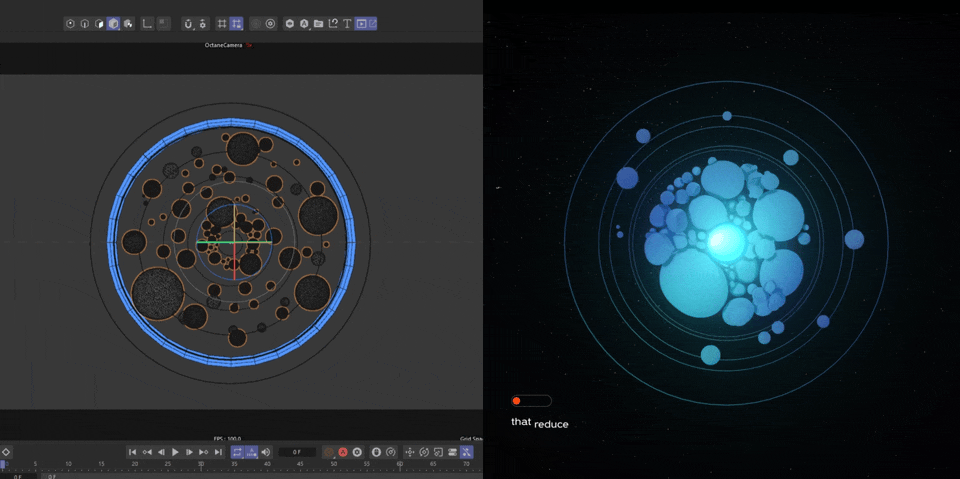The width and height of the screenshot is (960, 479).
Task: Click the glowing core of the rendered sphere
Action: tap(723, 241)
